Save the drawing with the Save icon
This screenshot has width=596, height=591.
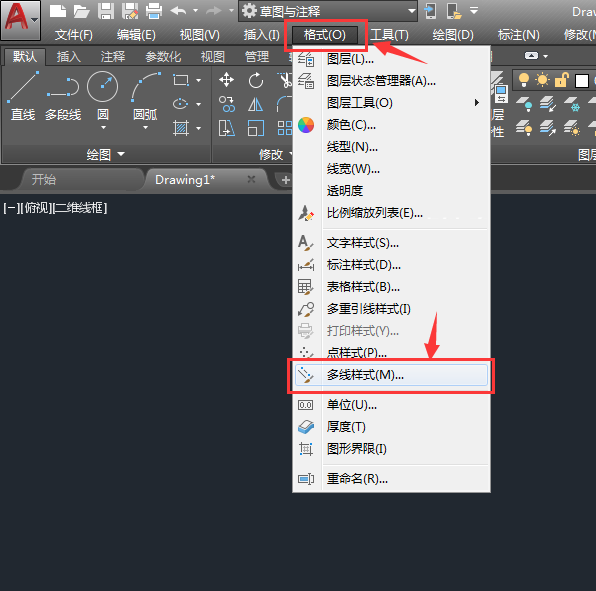coord(106,11)
